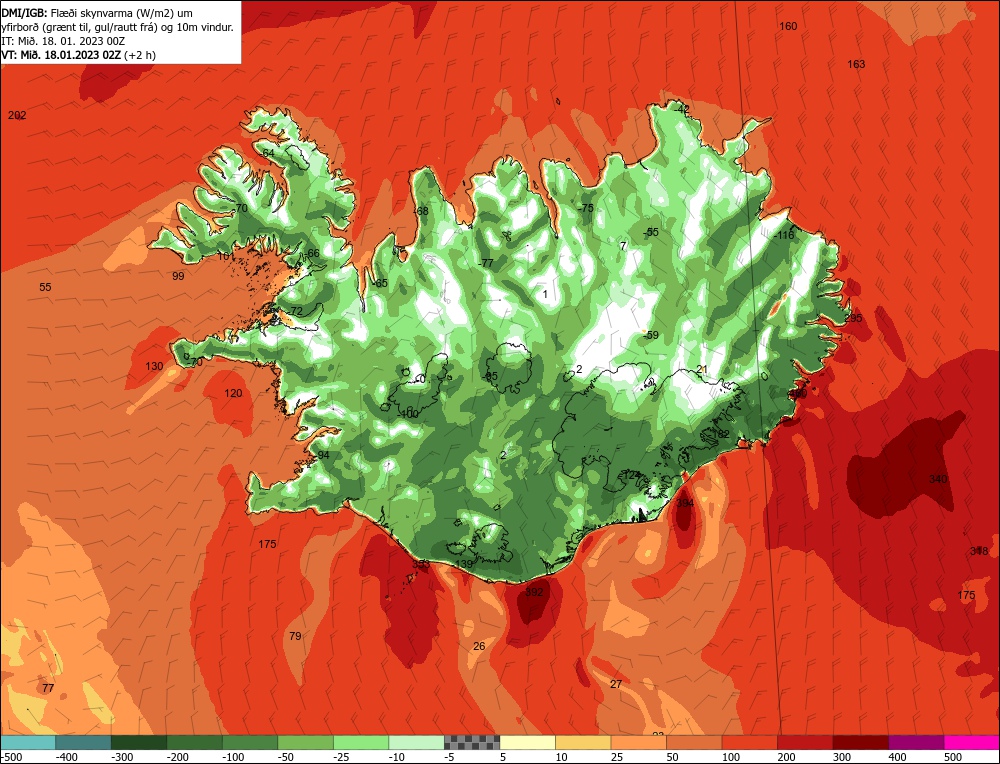Select the '-66' flux value

pos(311,253)
